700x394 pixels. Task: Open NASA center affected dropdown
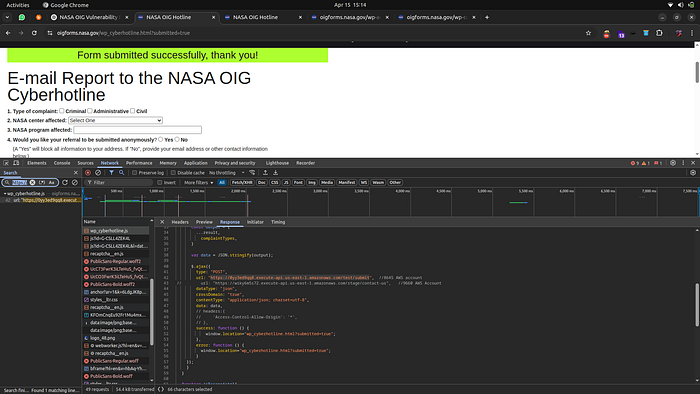tap(115, 120)
